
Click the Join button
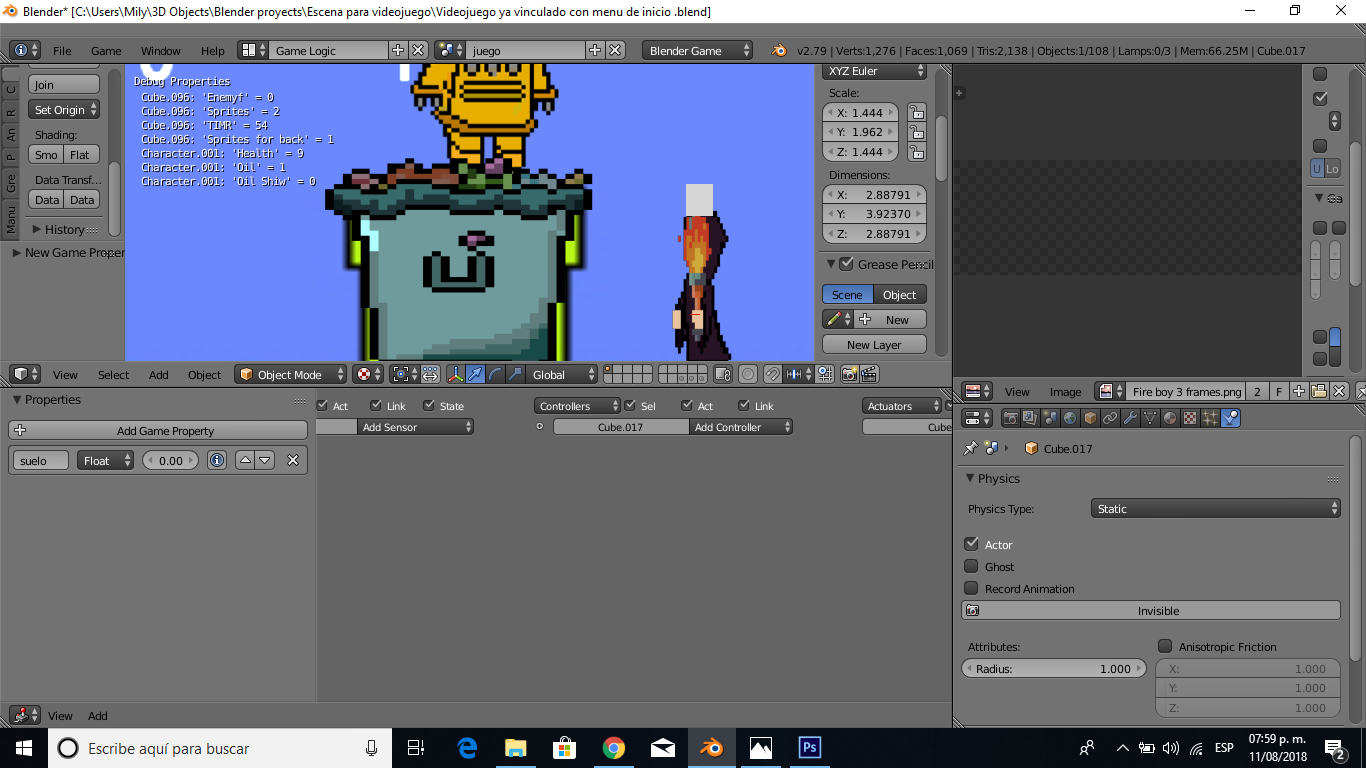pos(64,84)
